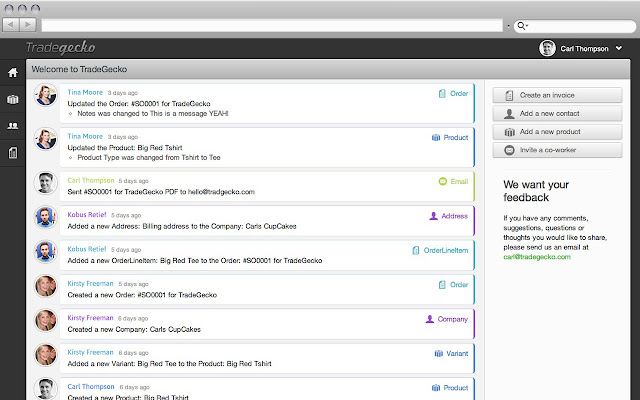
Task: Click Carl Thompson's header avatar
Action: [x=547, y=48]
